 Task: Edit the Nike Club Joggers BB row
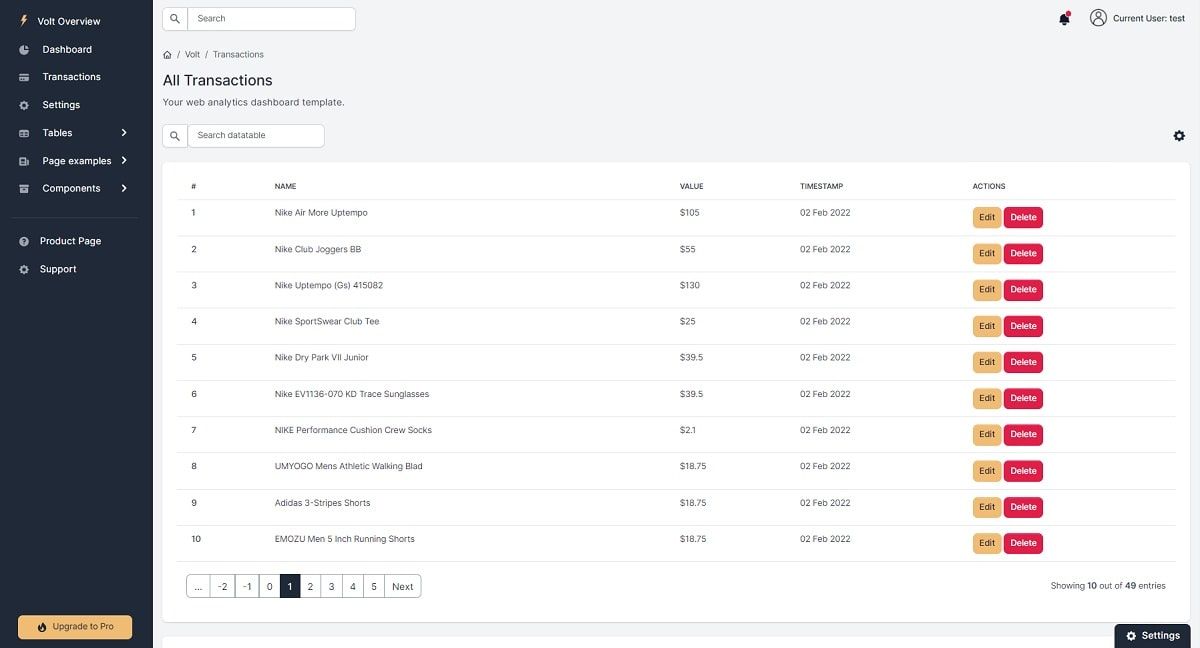(987, 254)
